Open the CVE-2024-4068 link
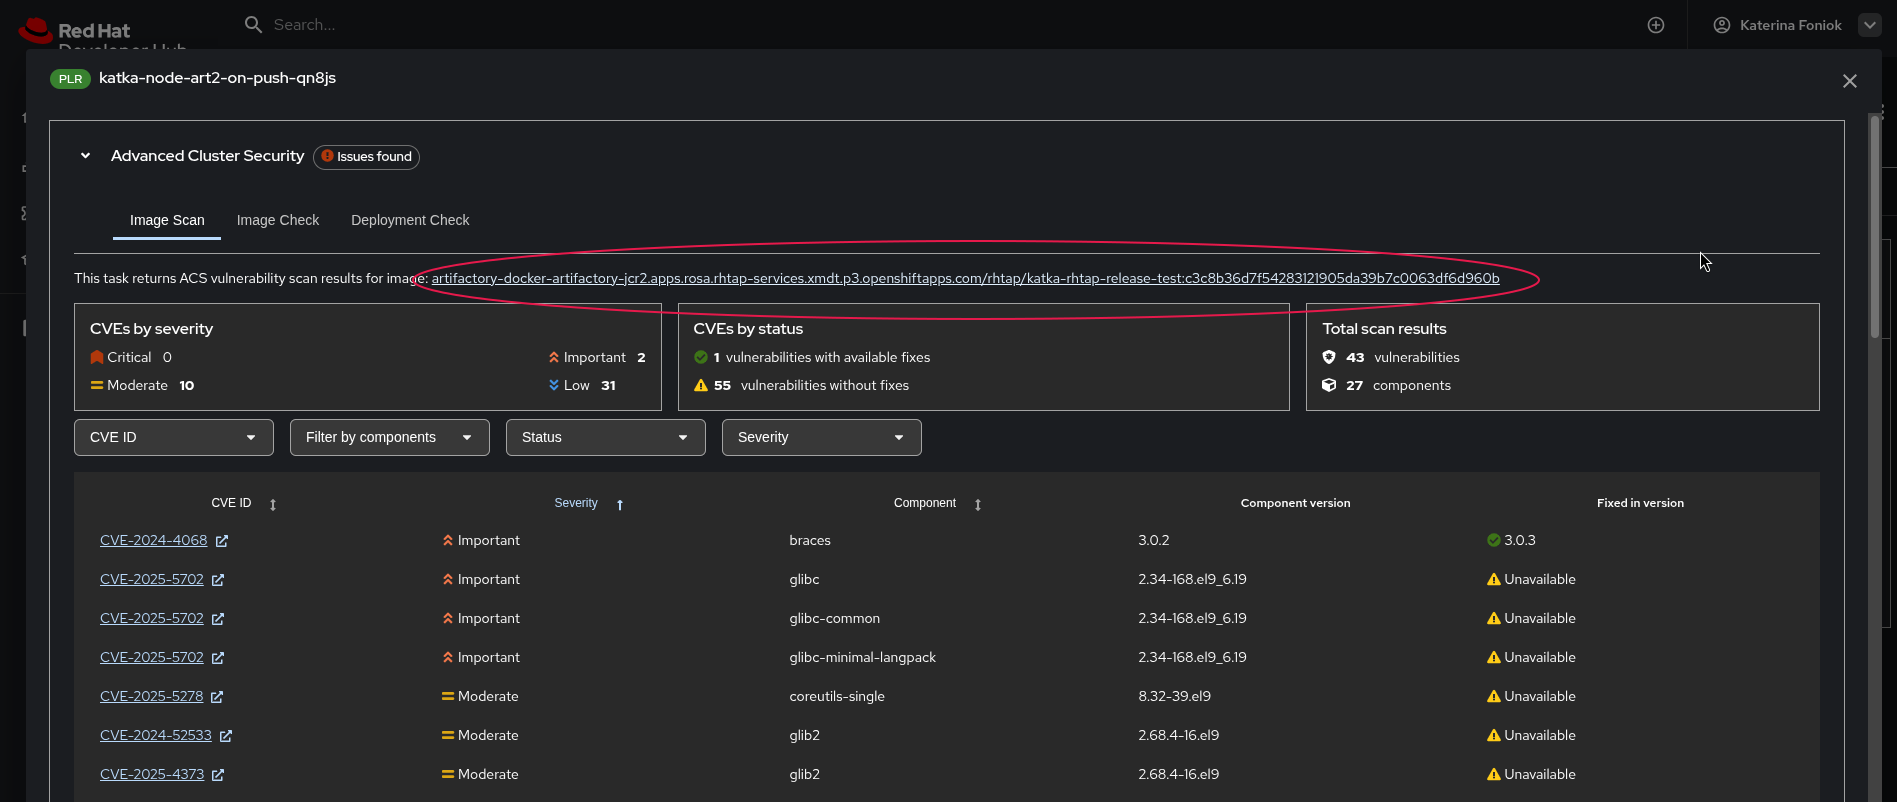The height and width of the screenshot is (802, 1897). tap(153, 540)
